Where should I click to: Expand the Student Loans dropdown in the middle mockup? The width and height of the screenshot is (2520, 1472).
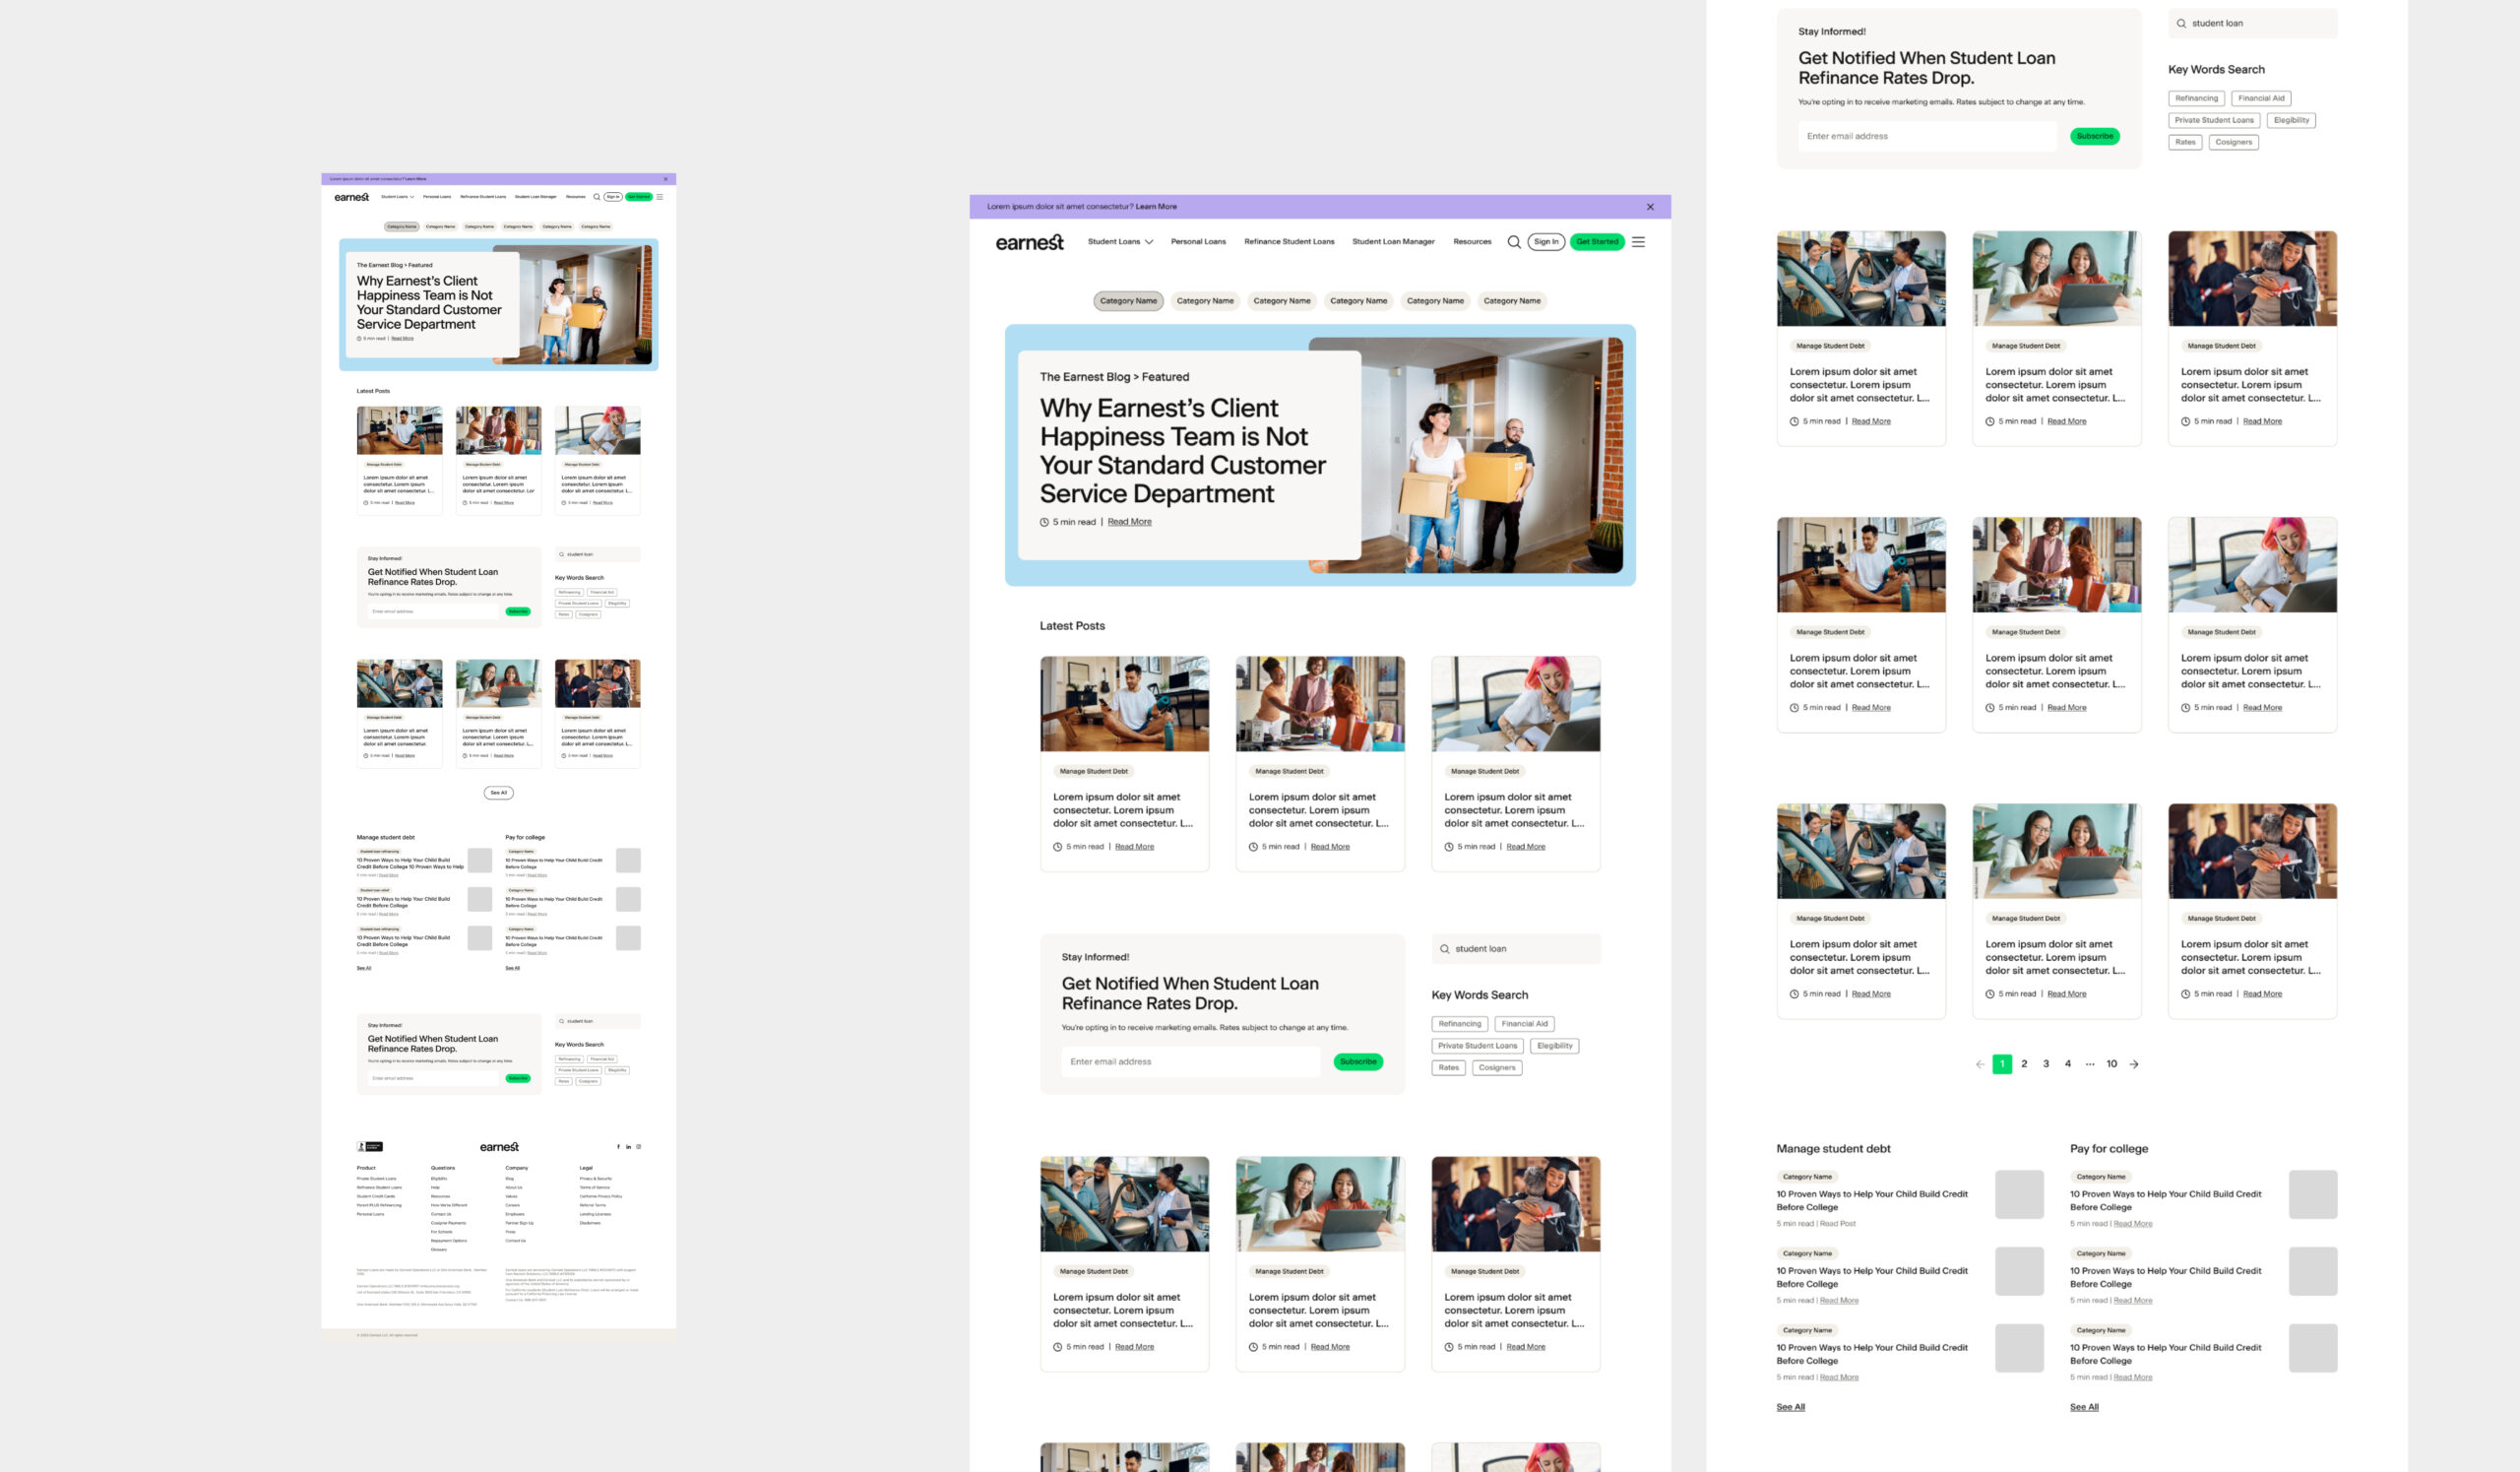(x=1120, y=242)
